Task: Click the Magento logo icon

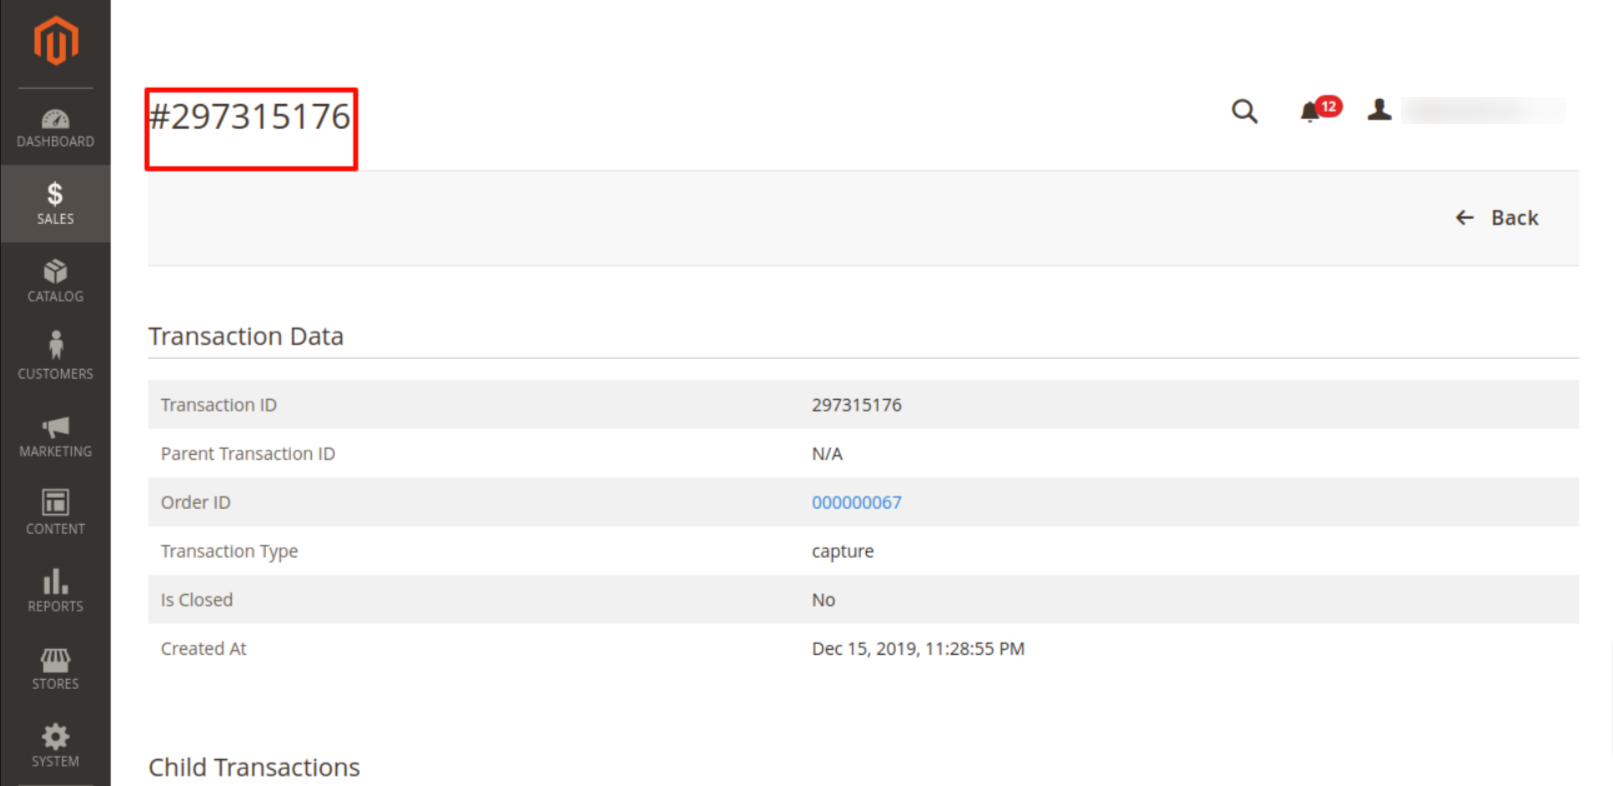Action: (x=55, y=41)
